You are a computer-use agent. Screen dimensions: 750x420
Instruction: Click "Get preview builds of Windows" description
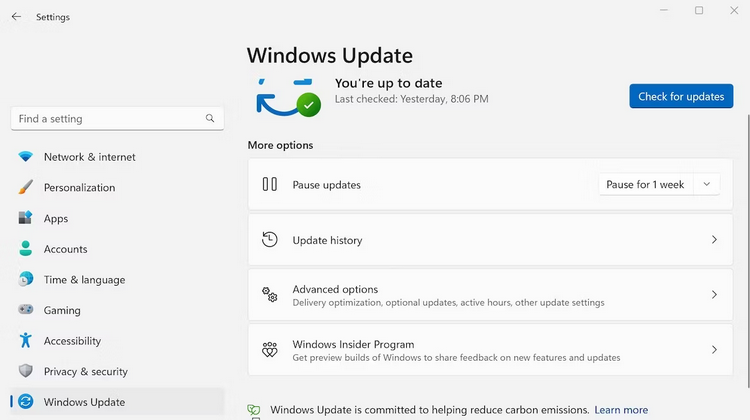pyautogui.click(x=456, y=357)
